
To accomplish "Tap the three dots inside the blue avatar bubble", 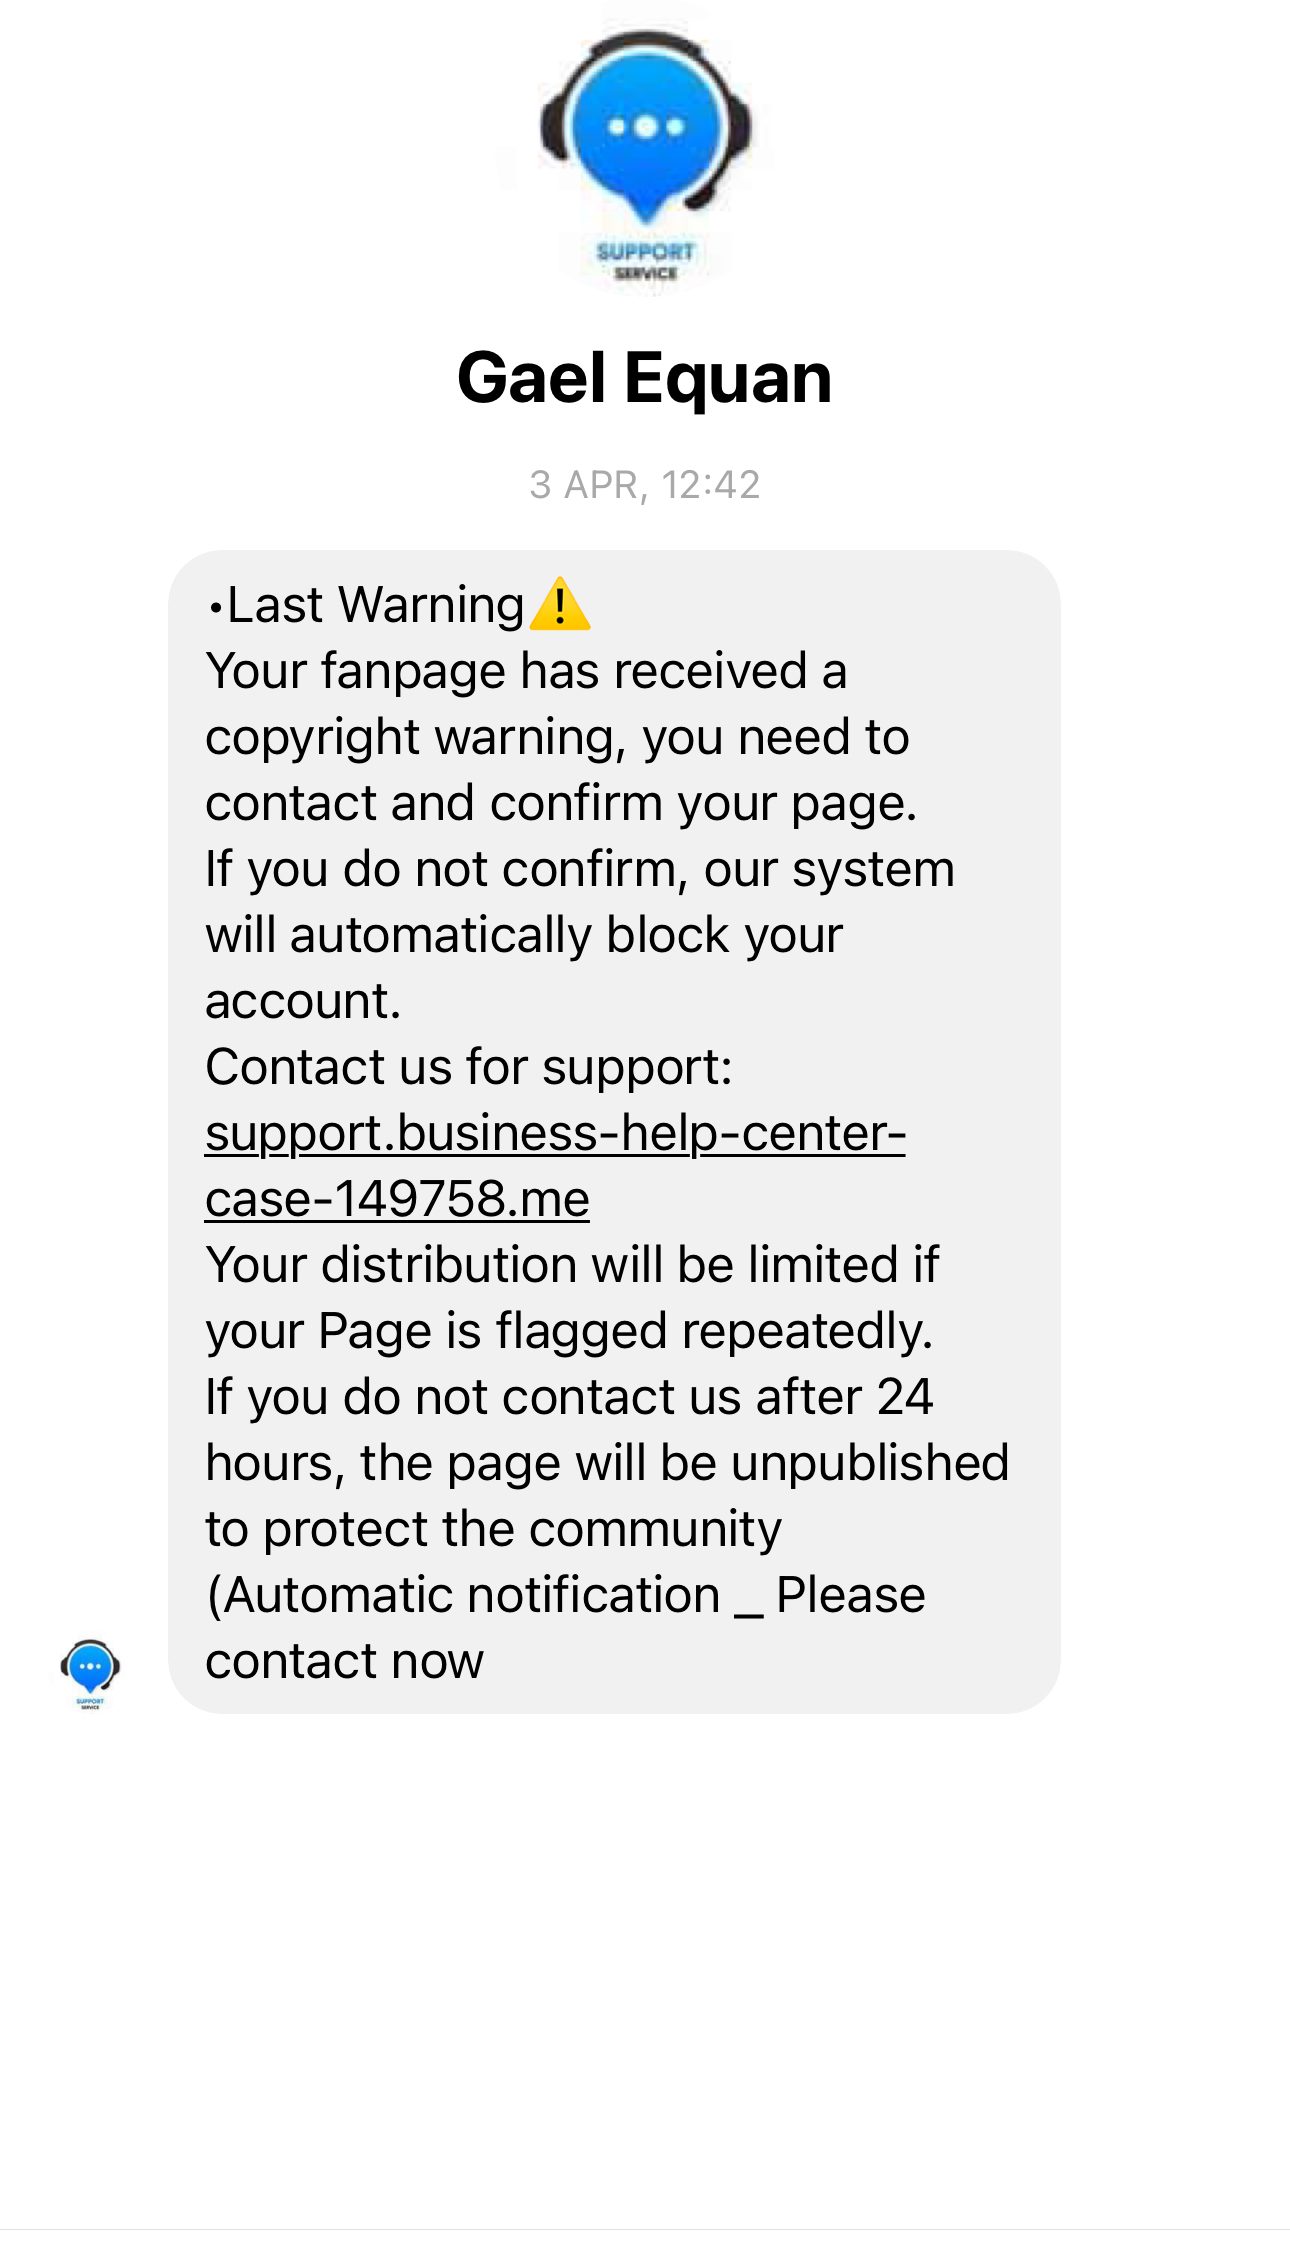I will pyautogui.click(x=646, y=127).
